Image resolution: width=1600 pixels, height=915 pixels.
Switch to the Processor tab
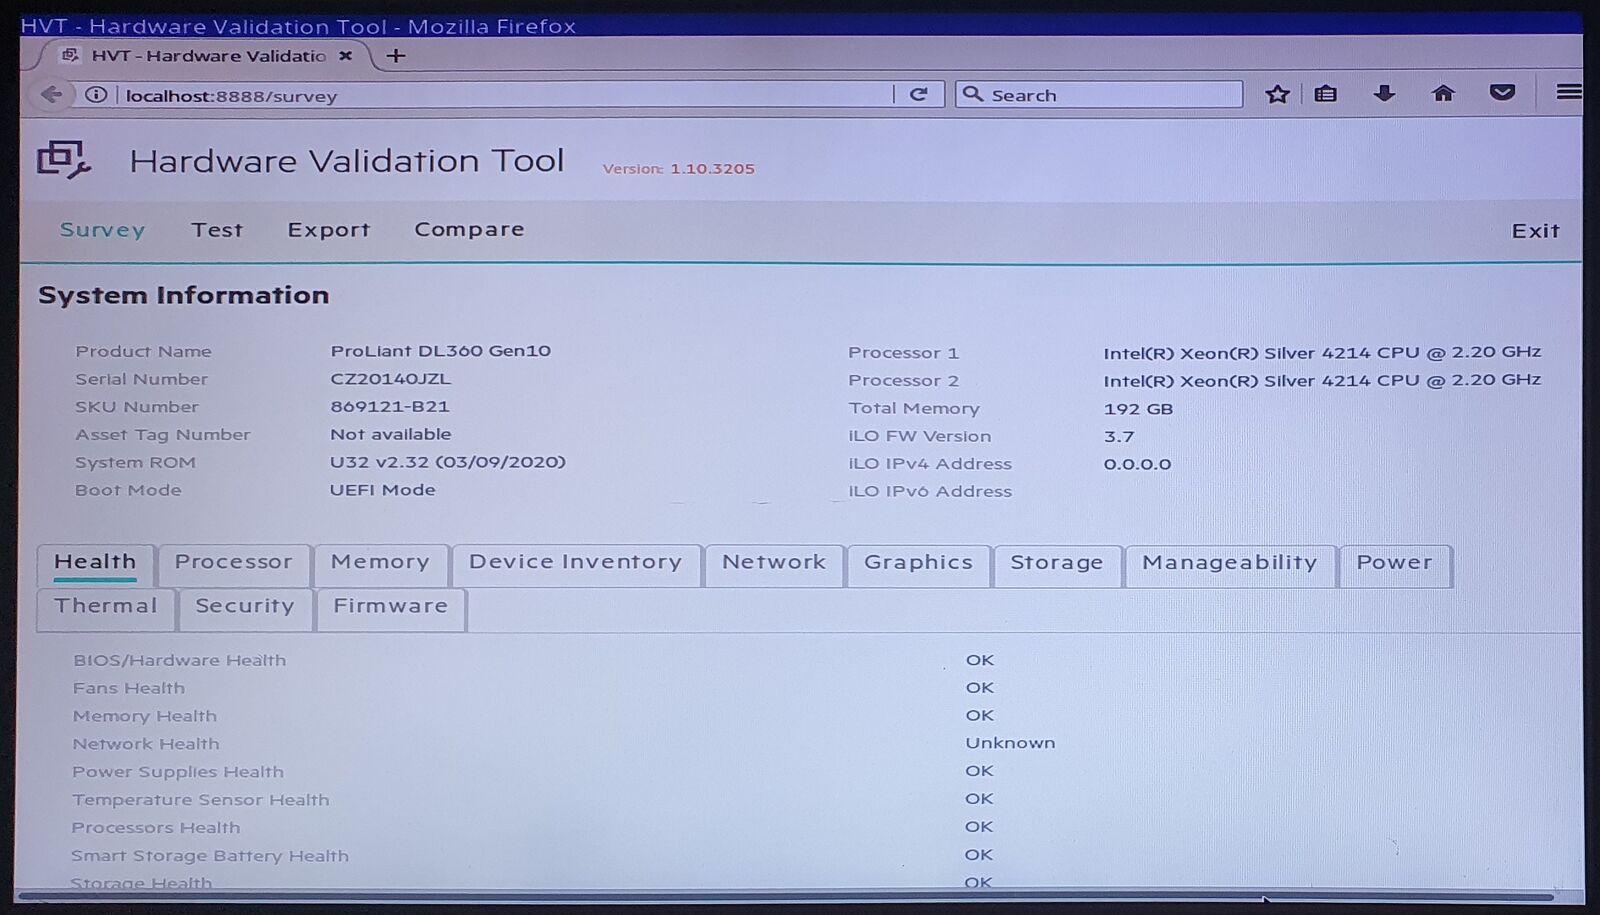(233, 563)
